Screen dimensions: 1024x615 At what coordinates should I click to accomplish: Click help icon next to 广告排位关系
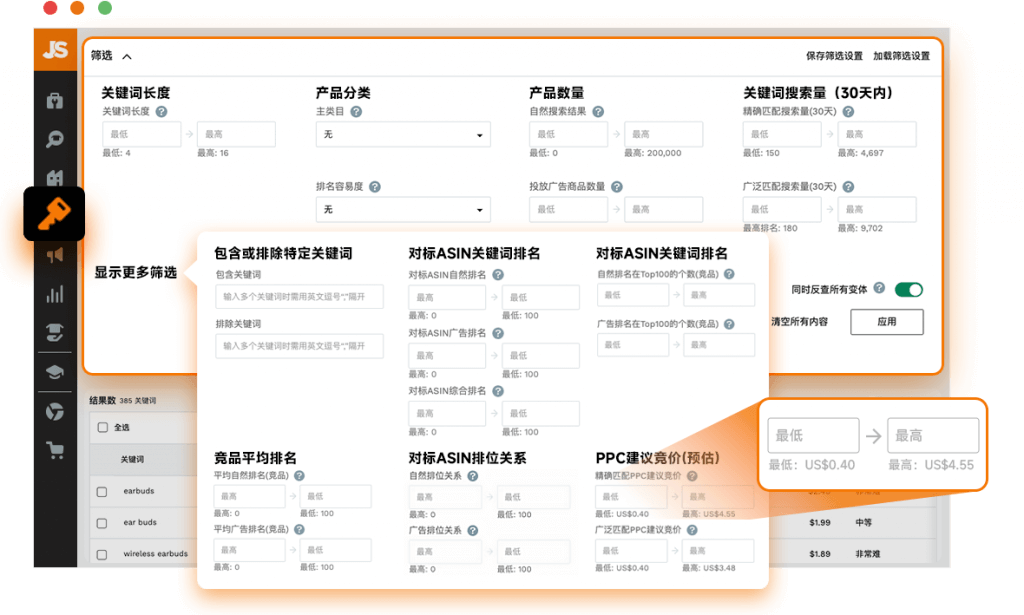coord(472,530)
